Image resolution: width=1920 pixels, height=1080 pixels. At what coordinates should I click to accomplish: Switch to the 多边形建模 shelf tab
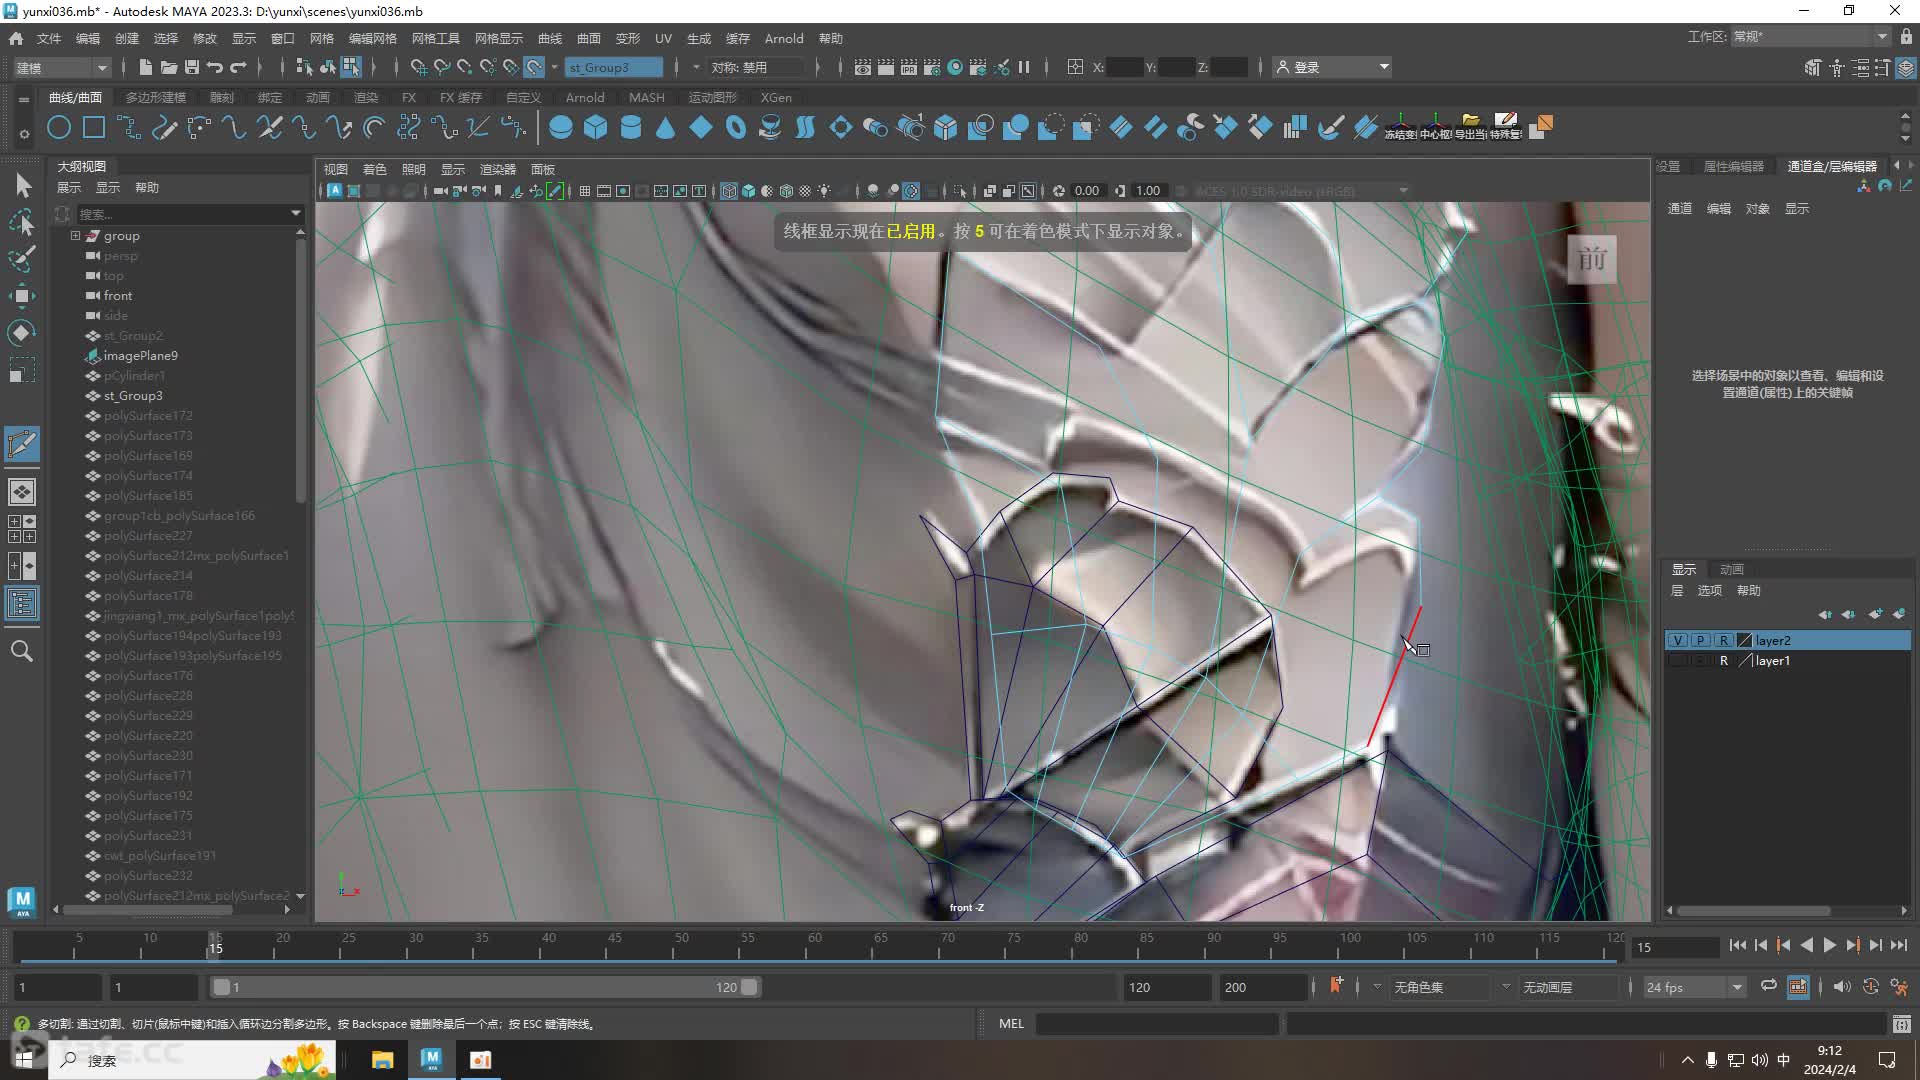coord(156,97)
